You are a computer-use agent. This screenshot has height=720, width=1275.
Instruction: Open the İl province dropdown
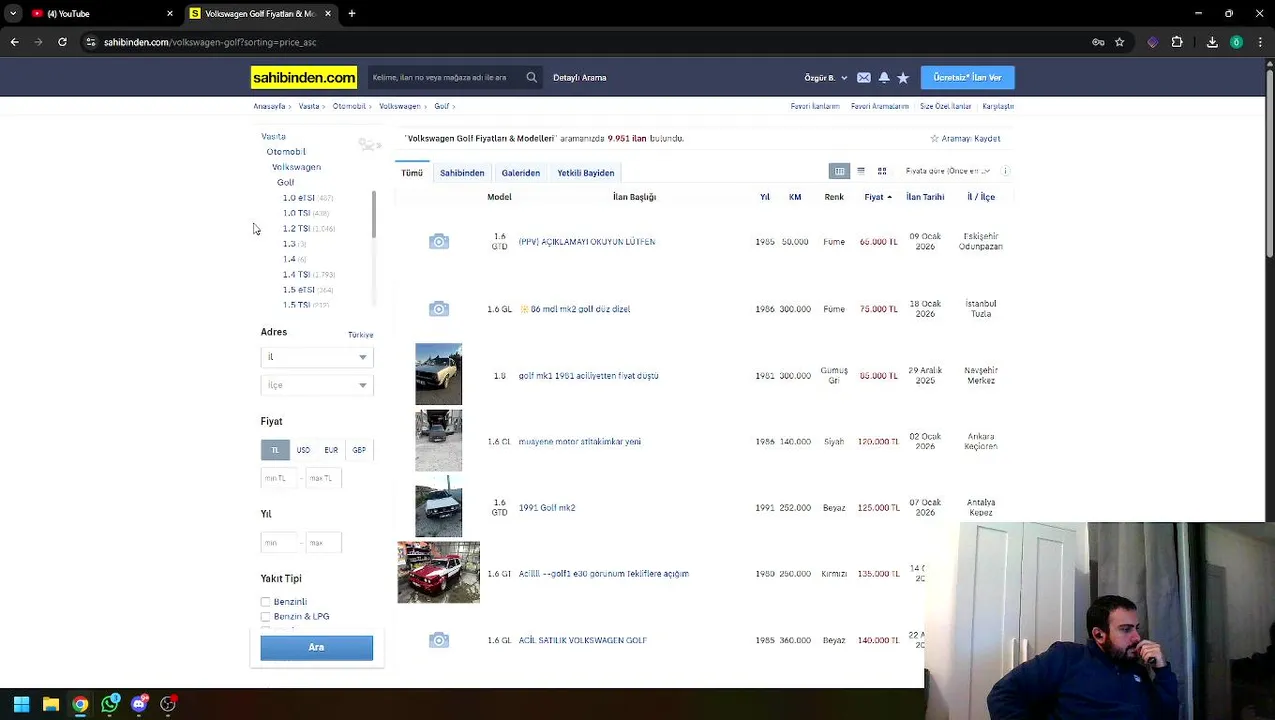coord(317,357)
